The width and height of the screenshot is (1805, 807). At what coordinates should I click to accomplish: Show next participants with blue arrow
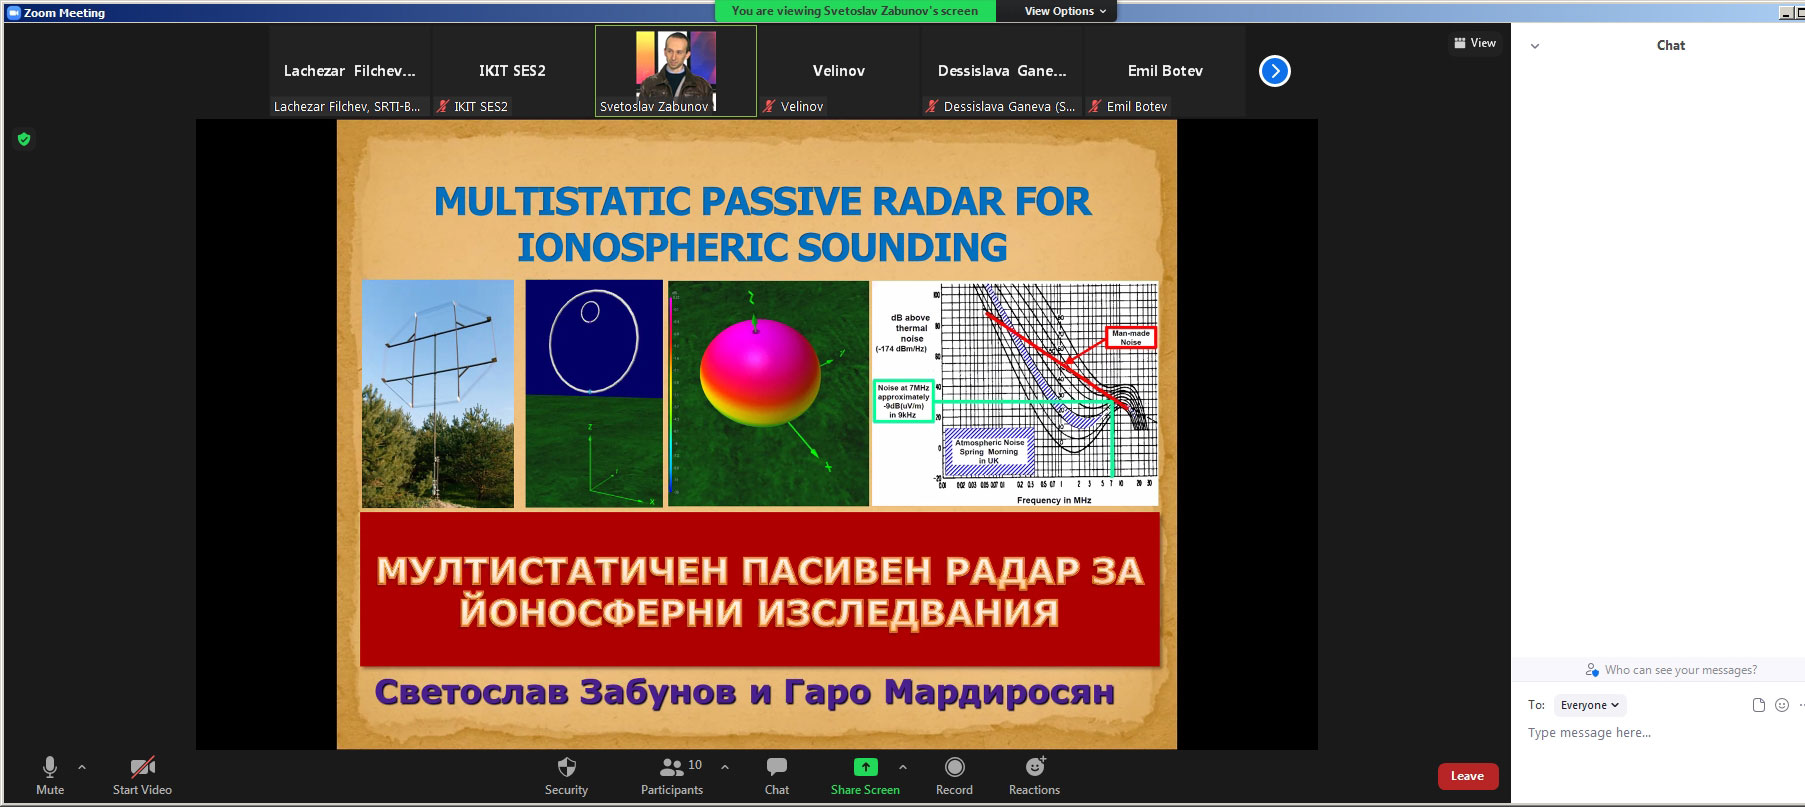(1274, 71)
